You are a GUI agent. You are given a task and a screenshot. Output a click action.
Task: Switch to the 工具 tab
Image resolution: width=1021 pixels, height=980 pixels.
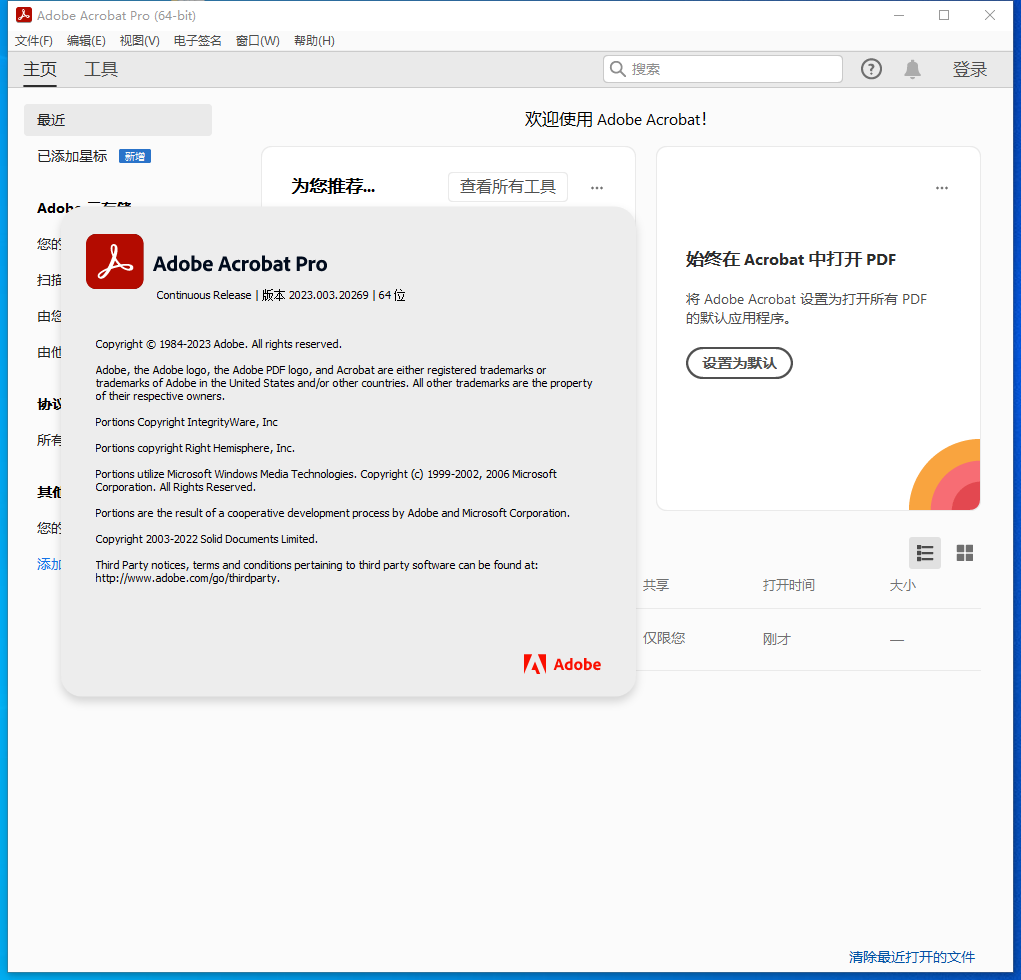100,69
